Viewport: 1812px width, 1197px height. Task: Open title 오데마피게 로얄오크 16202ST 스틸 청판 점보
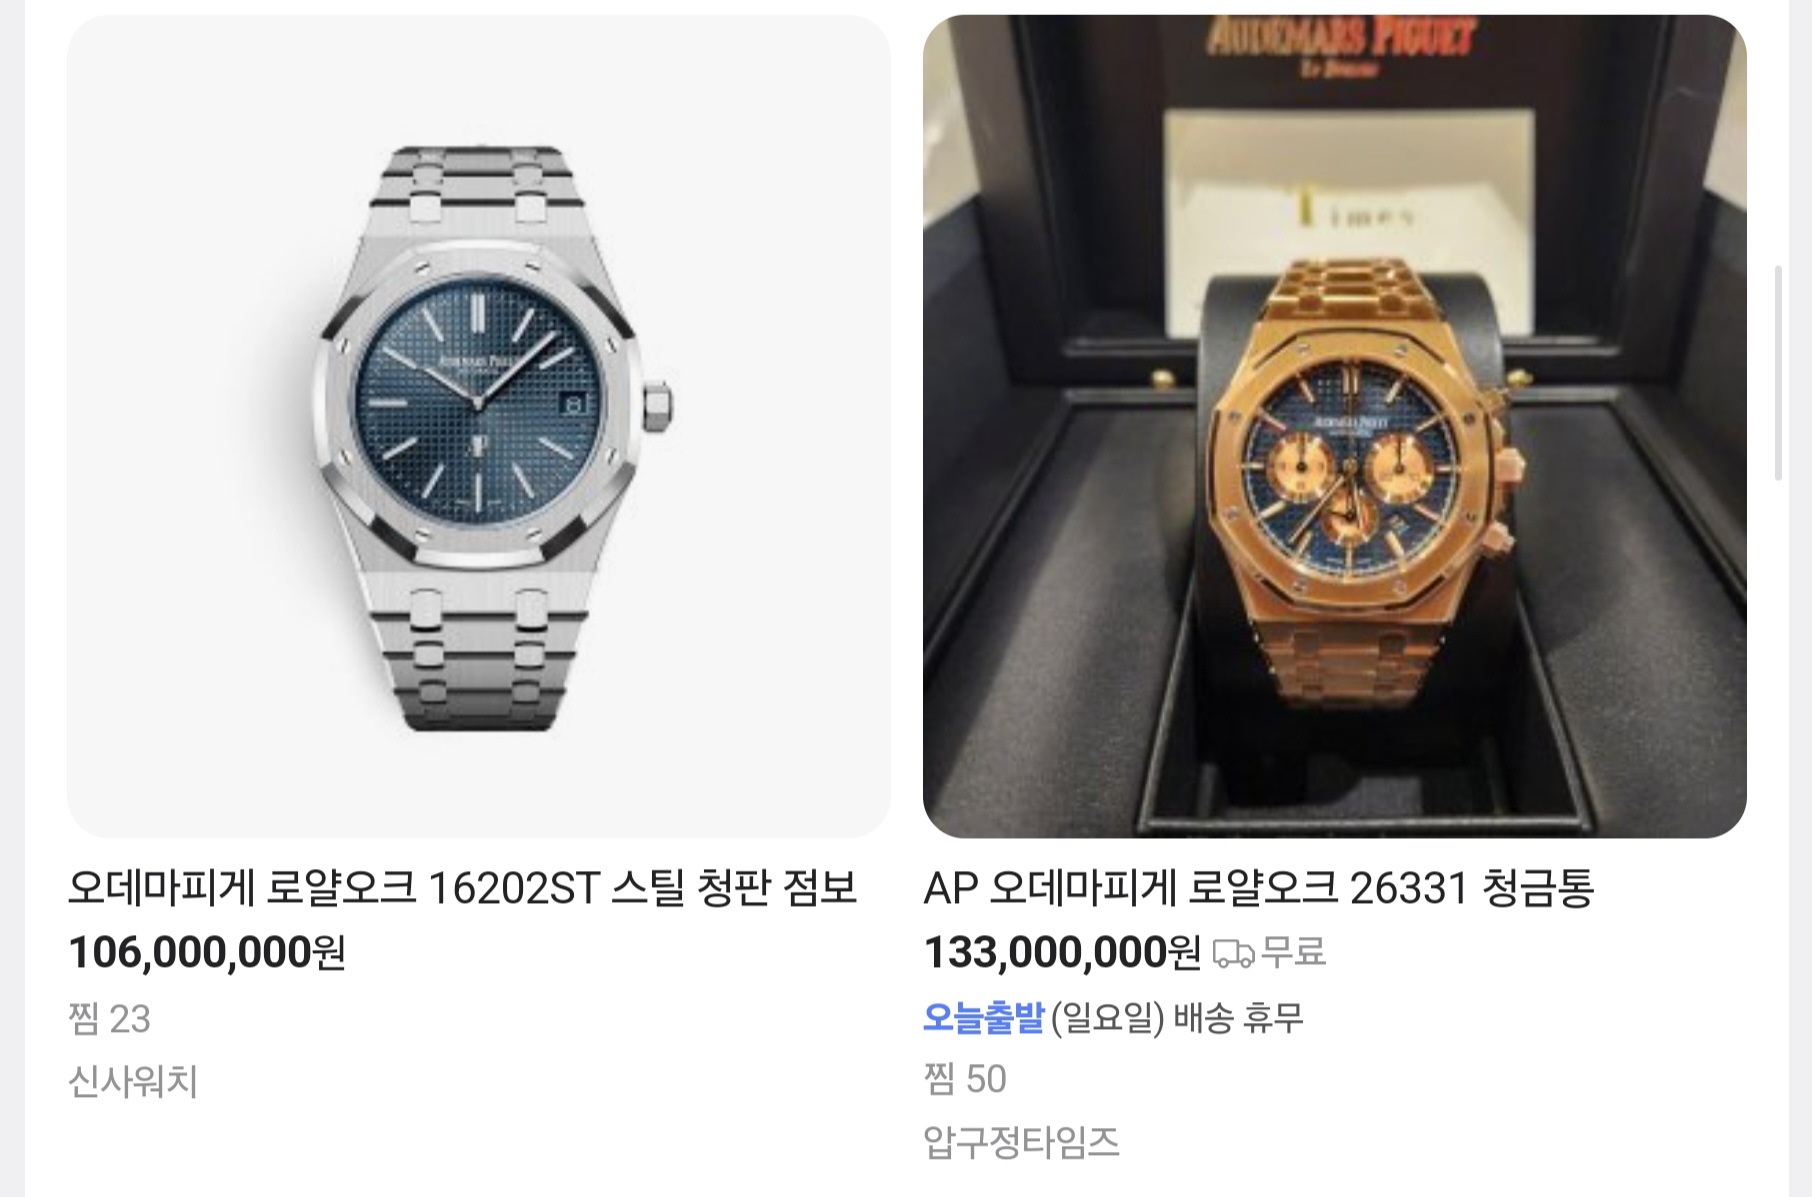pos(462,888)
